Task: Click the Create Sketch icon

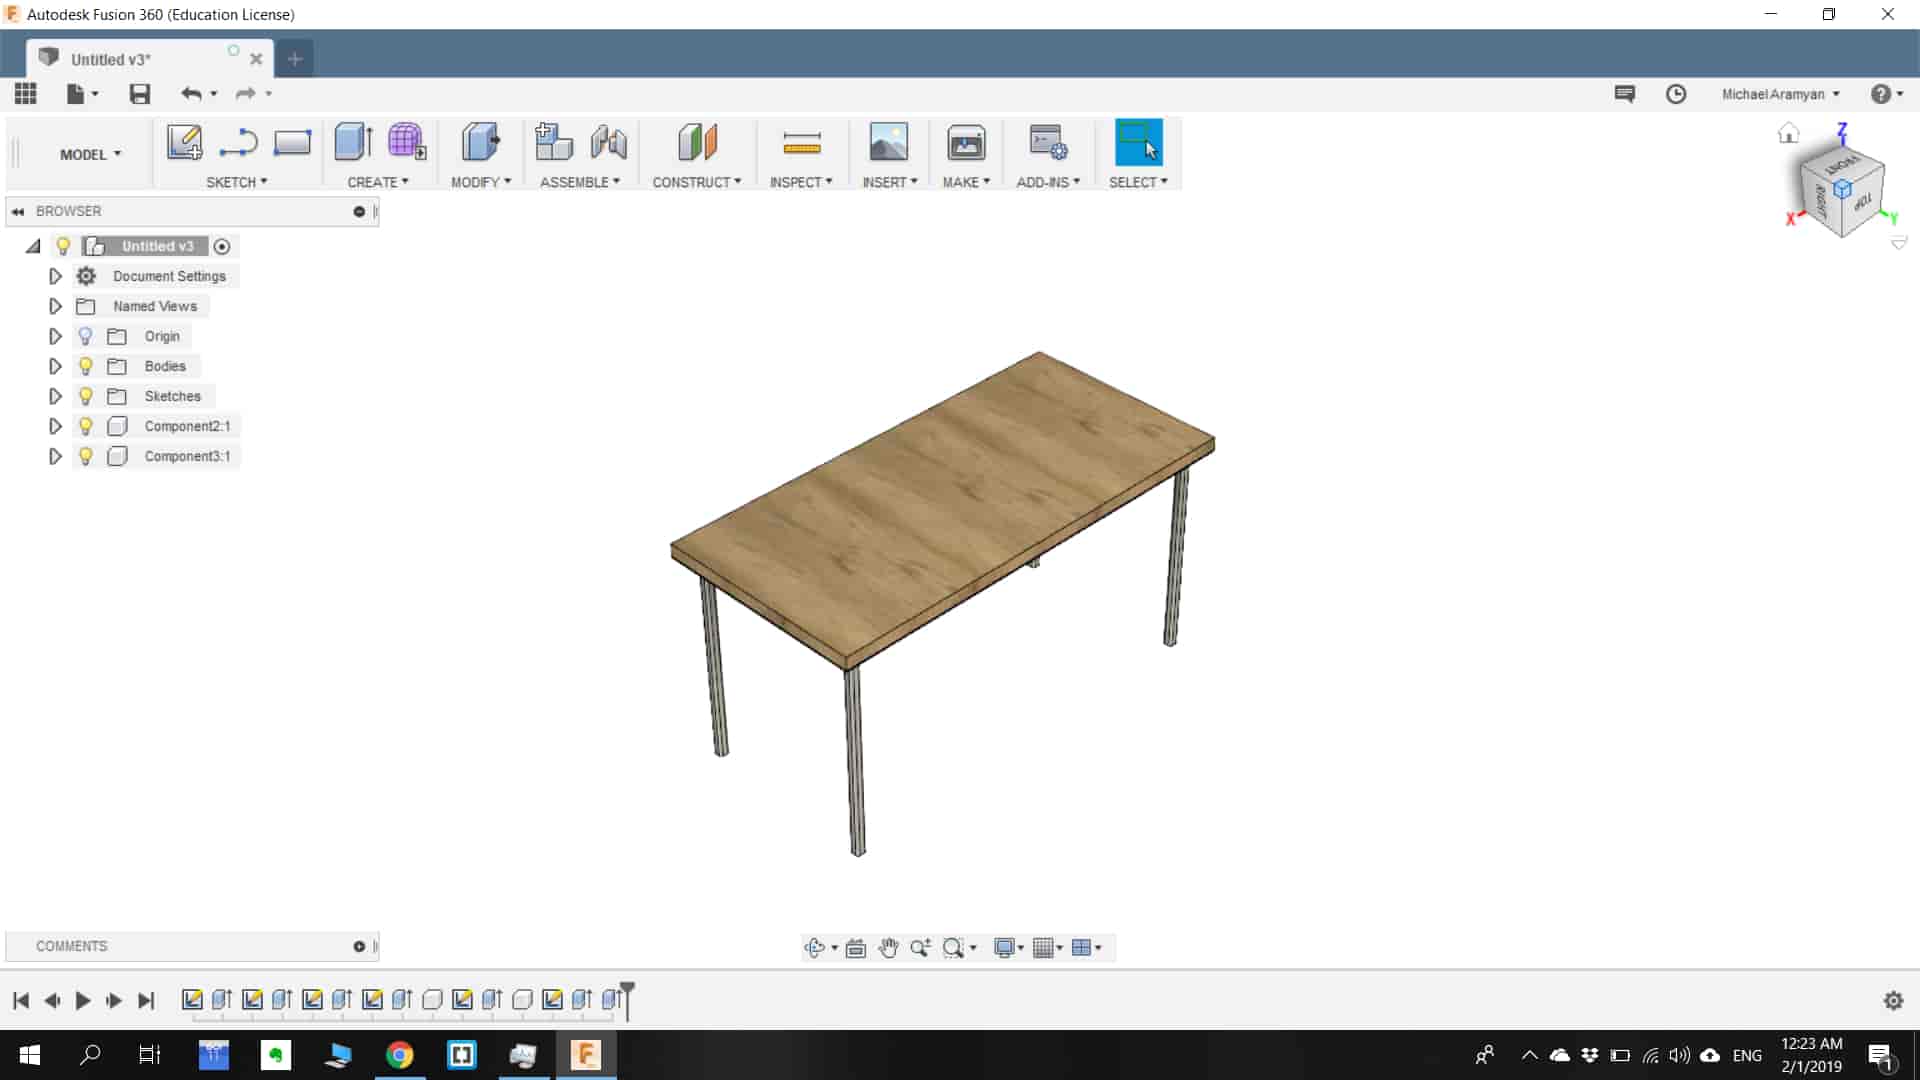Action: (184, 143)
